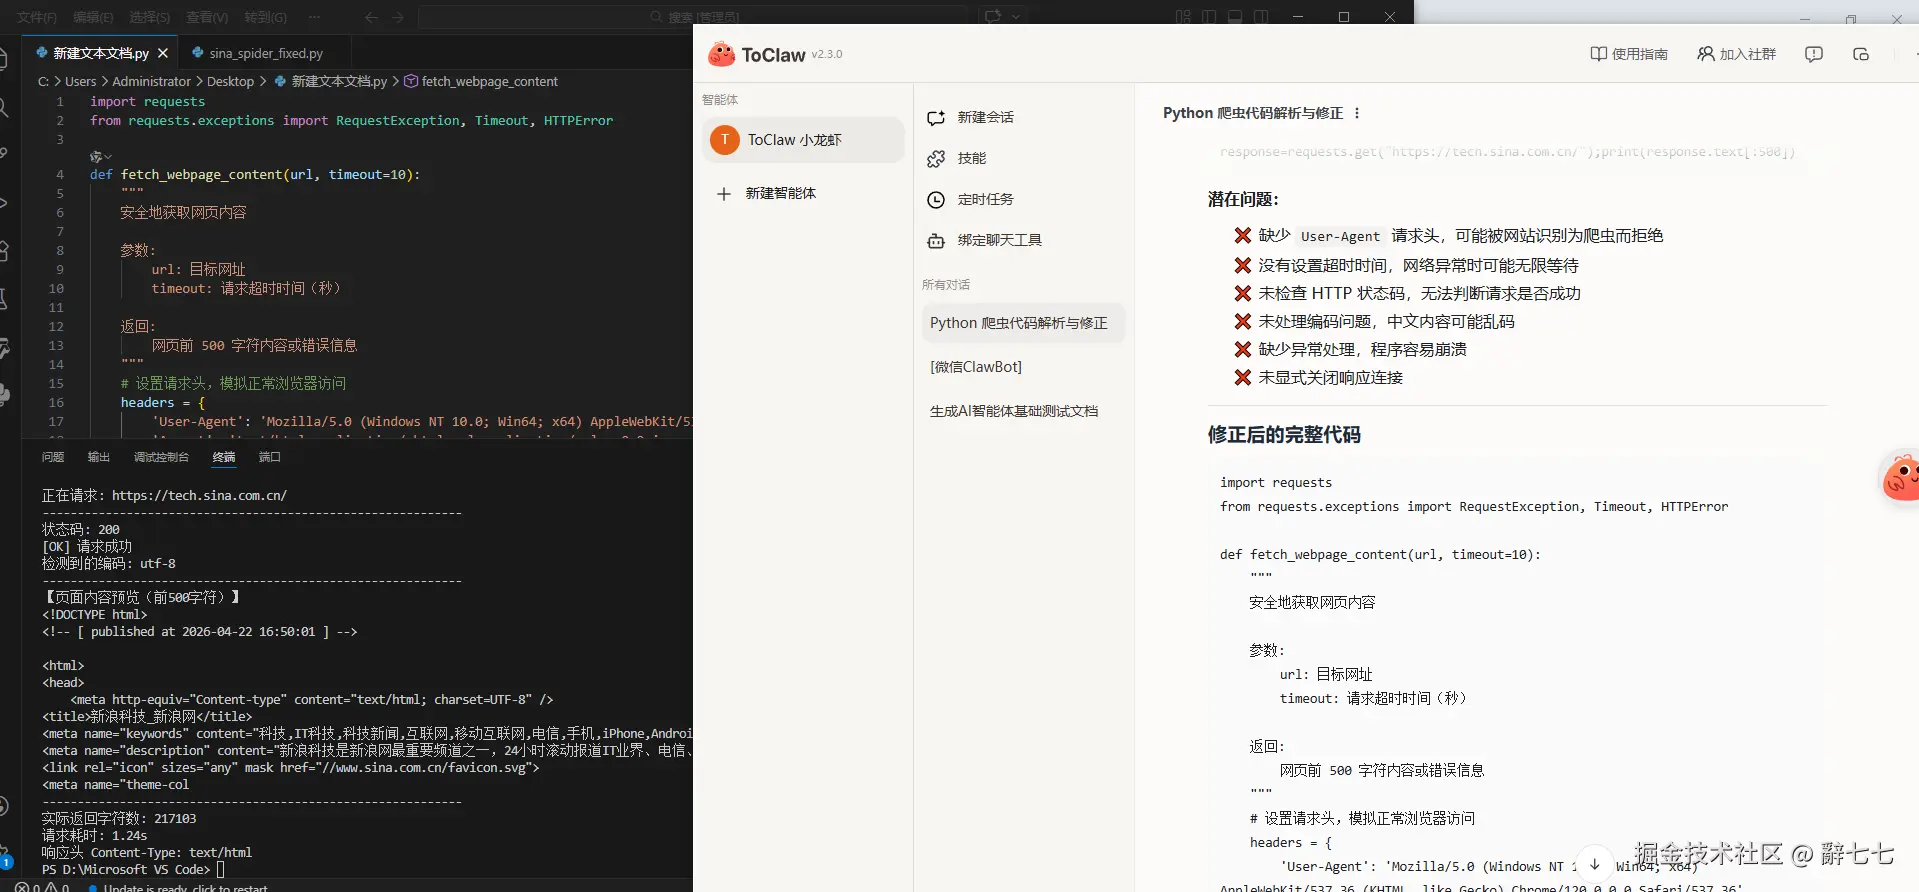Viewport: 1919px width, 892px height.
Task: Go forward using VS Code navigation arrow
Action: point(398,17)
